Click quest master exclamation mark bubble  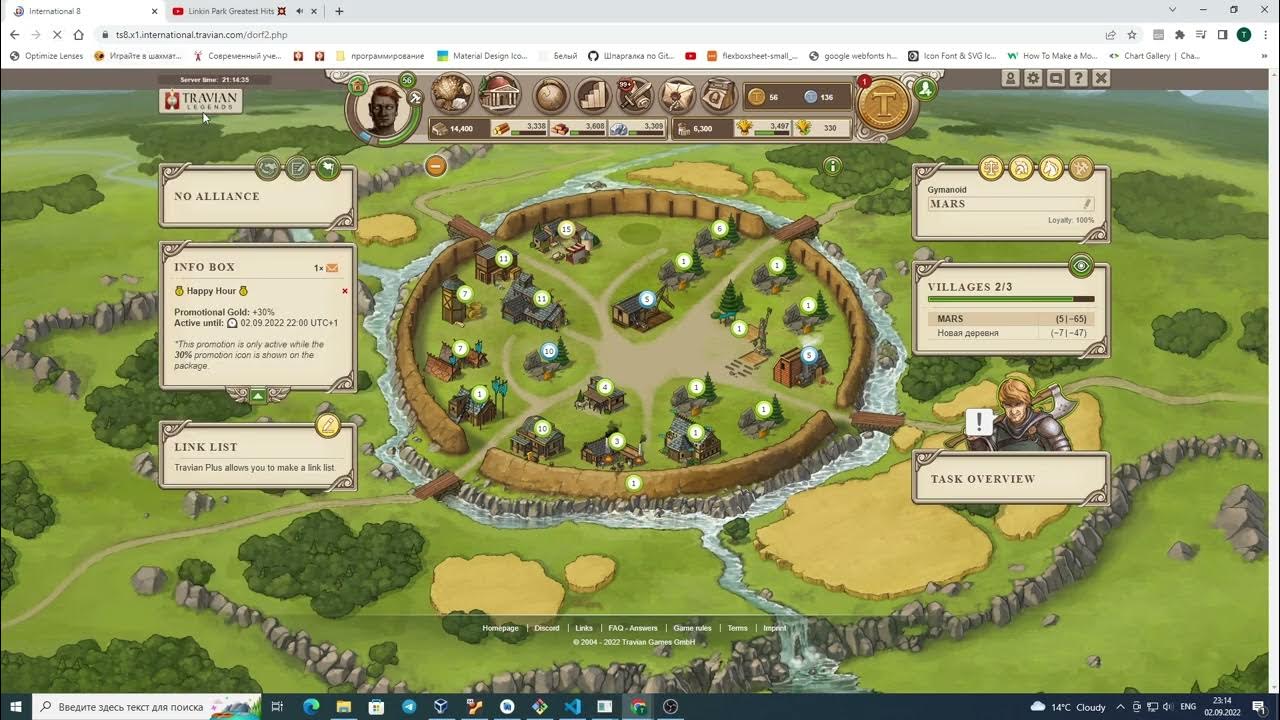tap(980, 421)
